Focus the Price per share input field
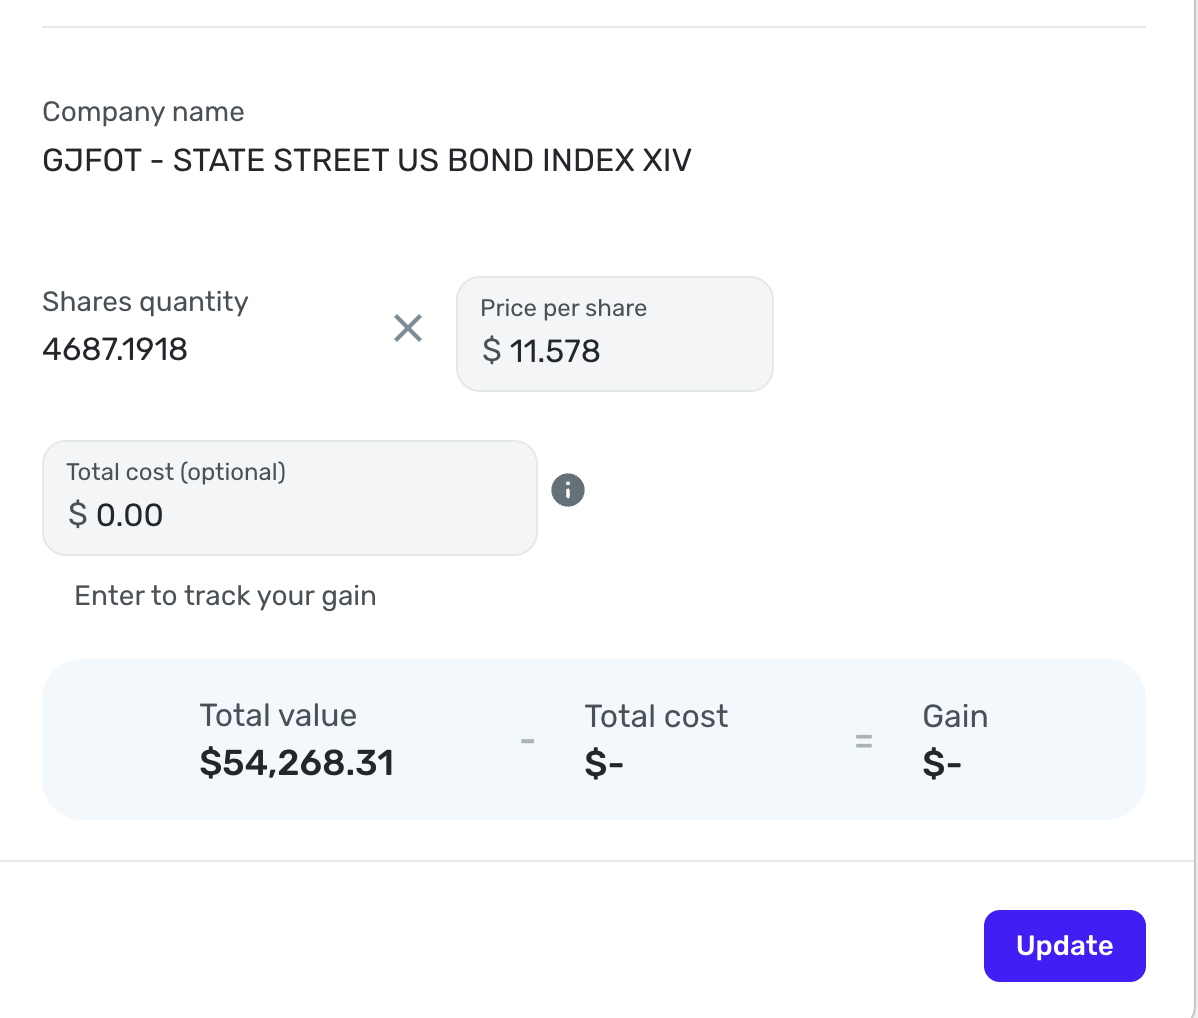 tap(640, 351)
